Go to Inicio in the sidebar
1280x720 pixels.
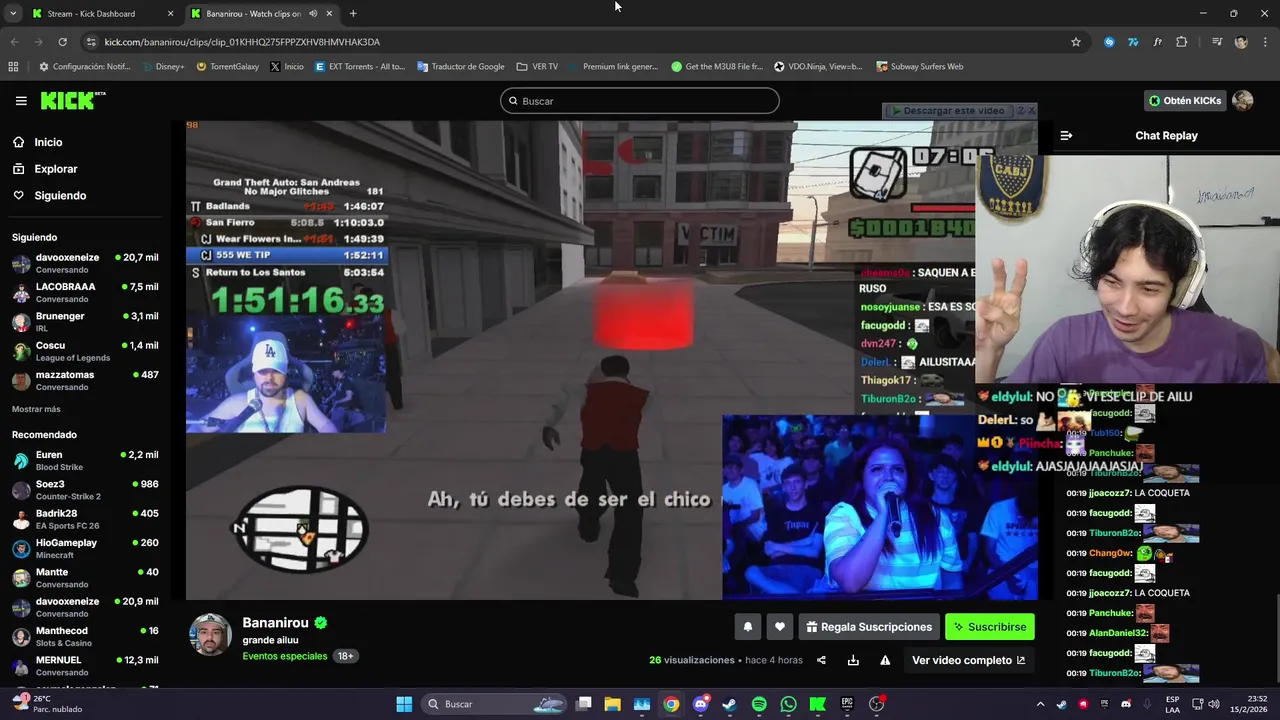coord(48,142)
